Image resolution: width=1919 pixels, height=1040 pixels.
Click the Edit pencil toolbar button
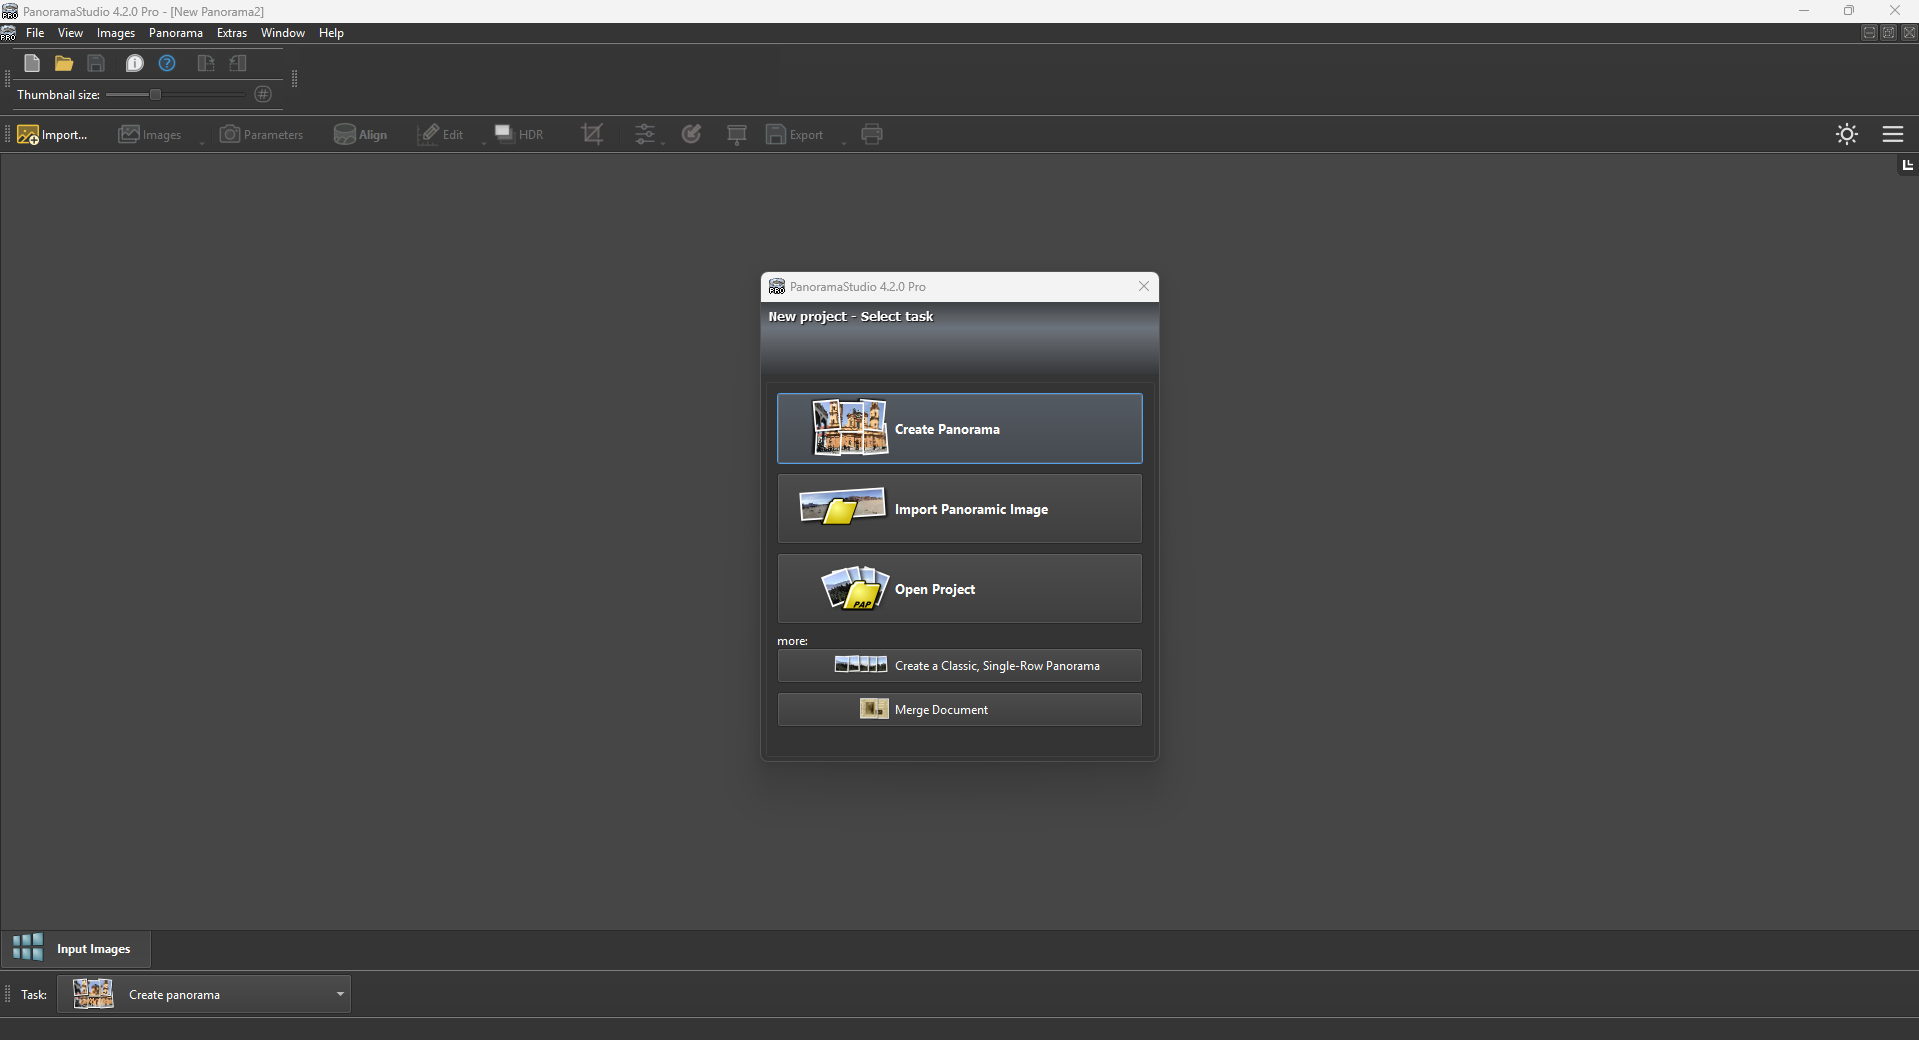(441, 135)
